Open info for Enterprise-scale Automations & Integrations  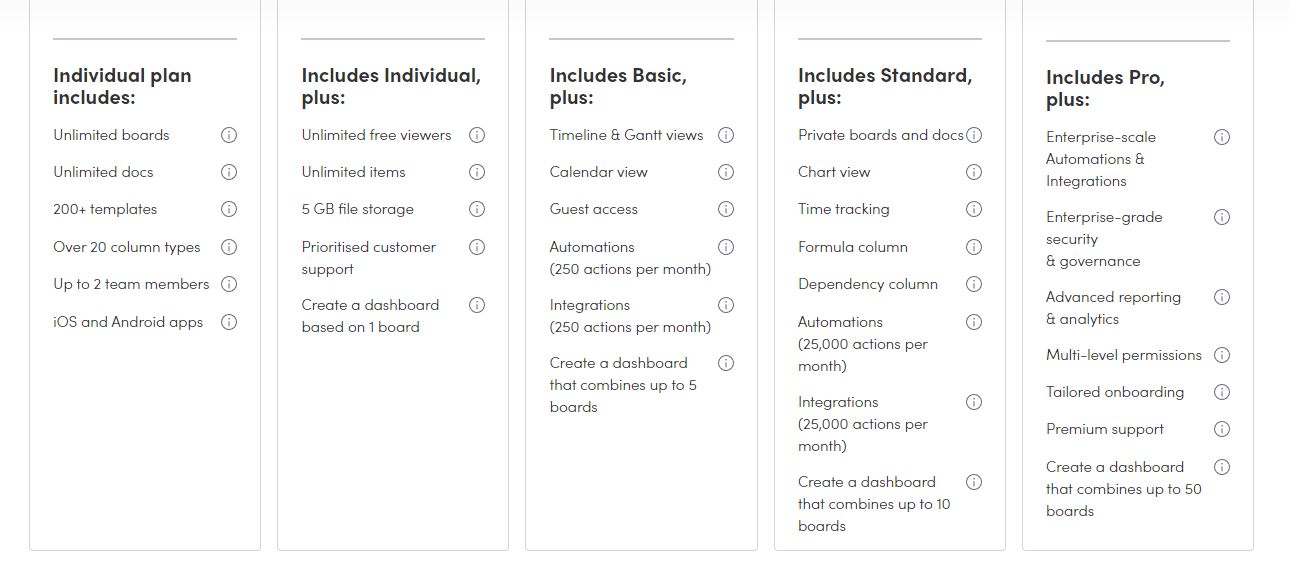click(x=1222, y=137)
